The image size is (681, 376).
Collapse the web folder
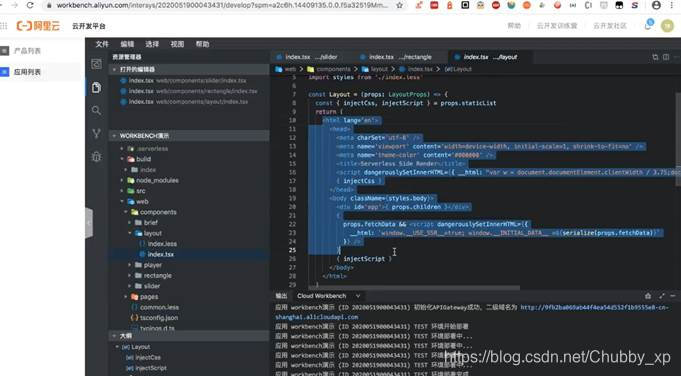click(x=142, y=201)
